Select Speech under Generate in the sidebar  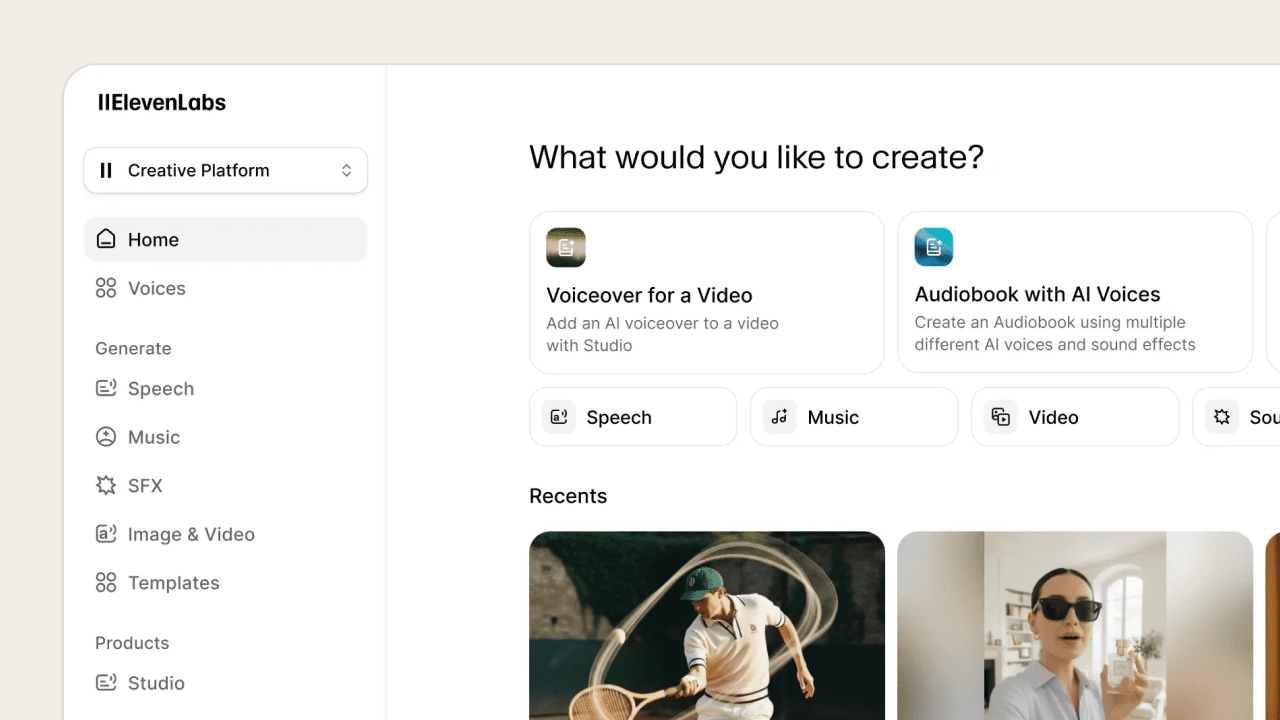(x=161, y=388)
